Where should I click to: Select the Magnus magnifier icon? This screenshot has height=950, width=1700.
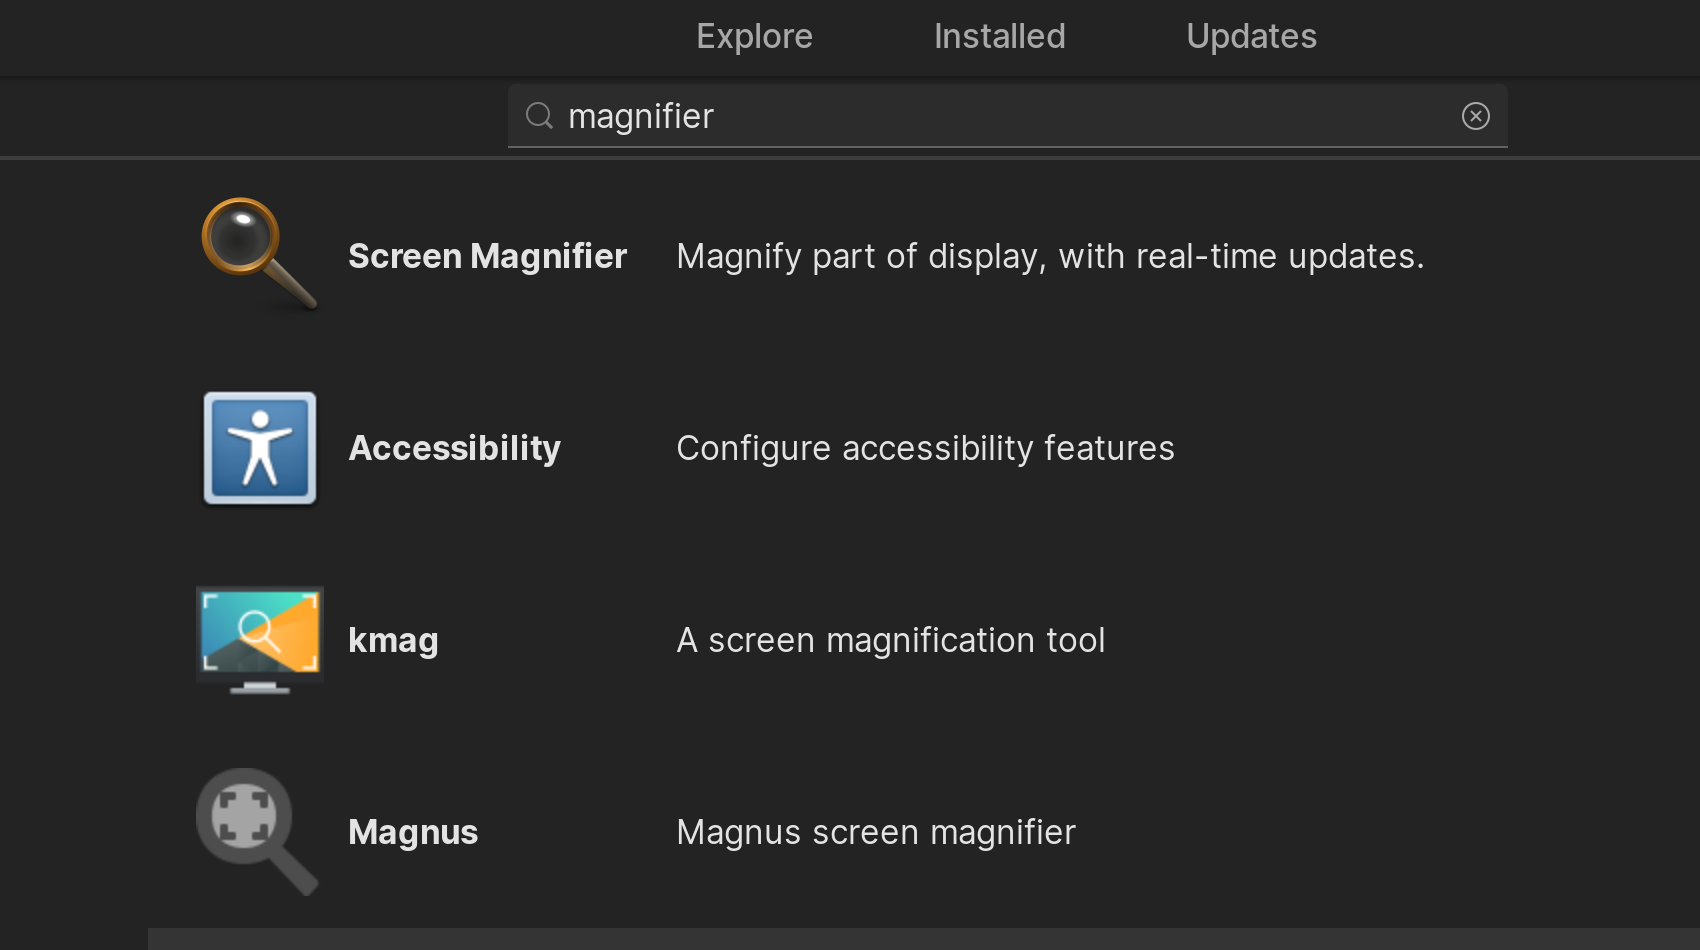click(x=258, y=832)
